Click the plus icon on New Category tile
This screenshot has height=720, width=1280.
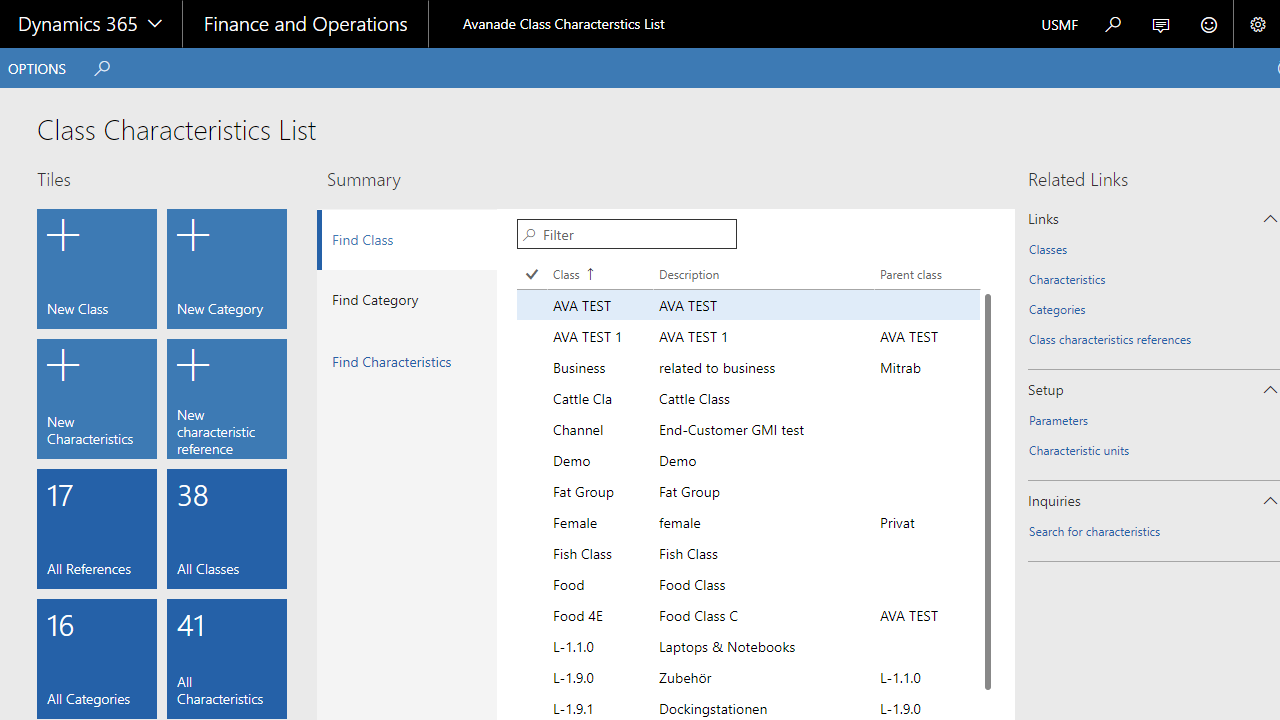193,236
